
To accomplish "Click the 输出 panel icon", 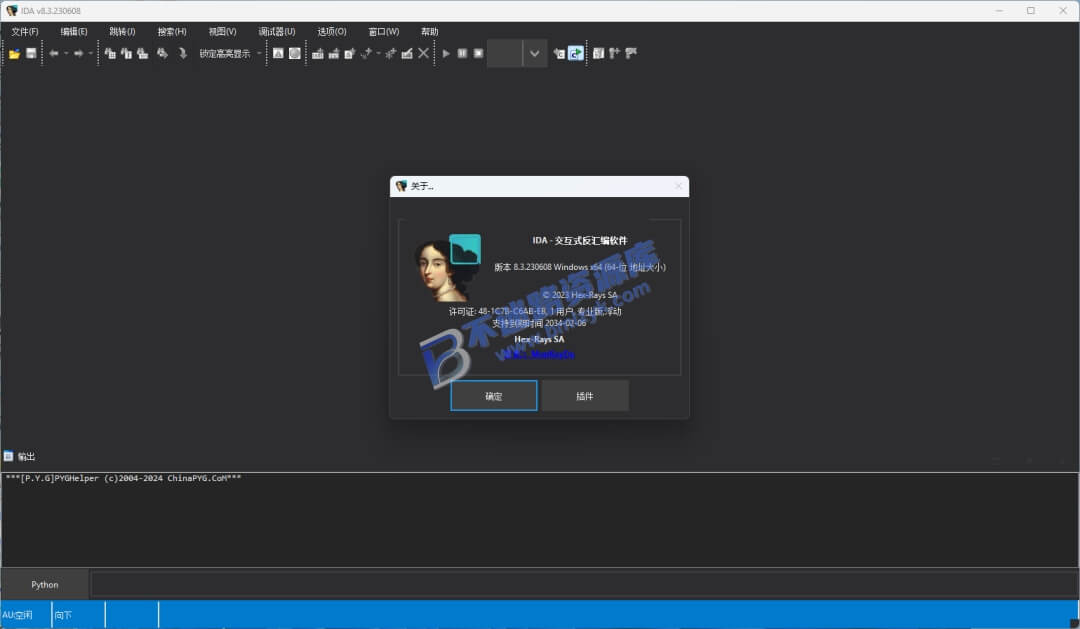I will (x=8, y=456).
